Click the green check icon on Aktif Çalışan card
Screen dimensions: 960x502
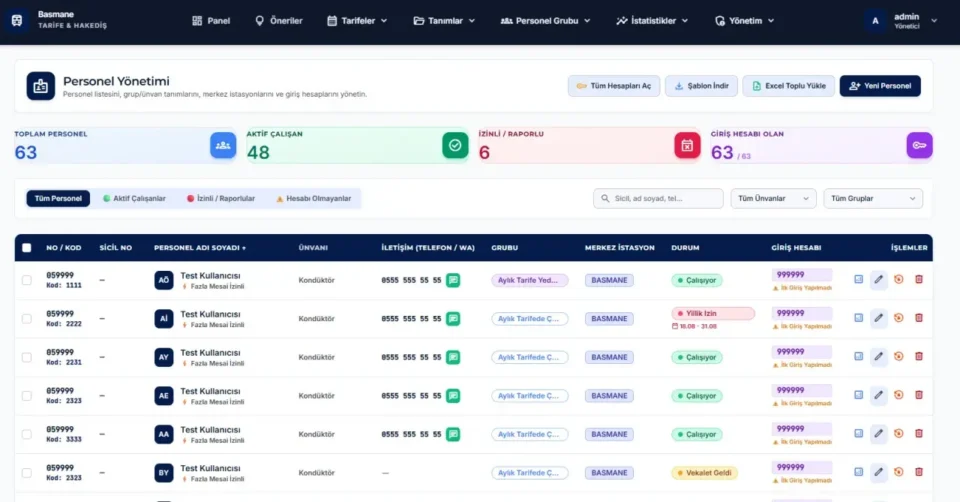pyautogui.click(x=455, y=146)
